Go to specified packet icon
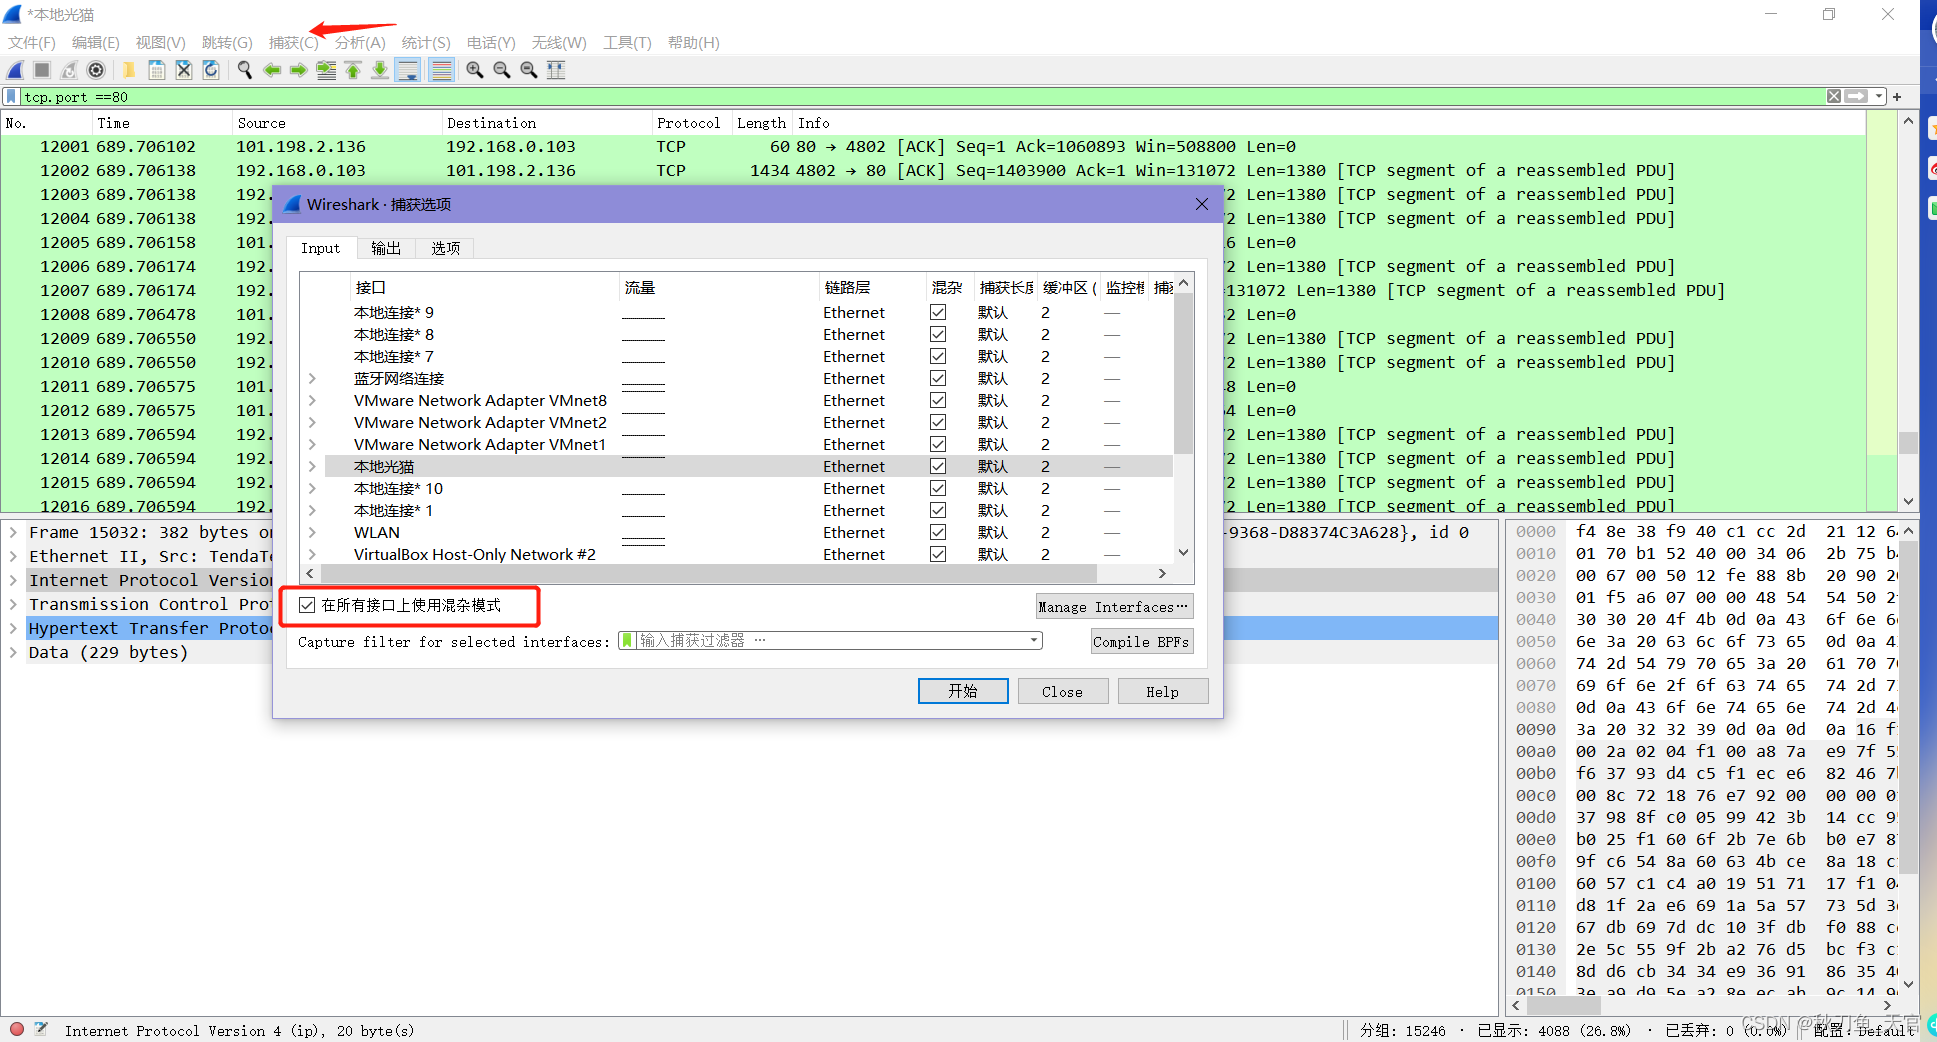The height and width of the screenshot is (1042, 1937). click(x=326, y=70)
